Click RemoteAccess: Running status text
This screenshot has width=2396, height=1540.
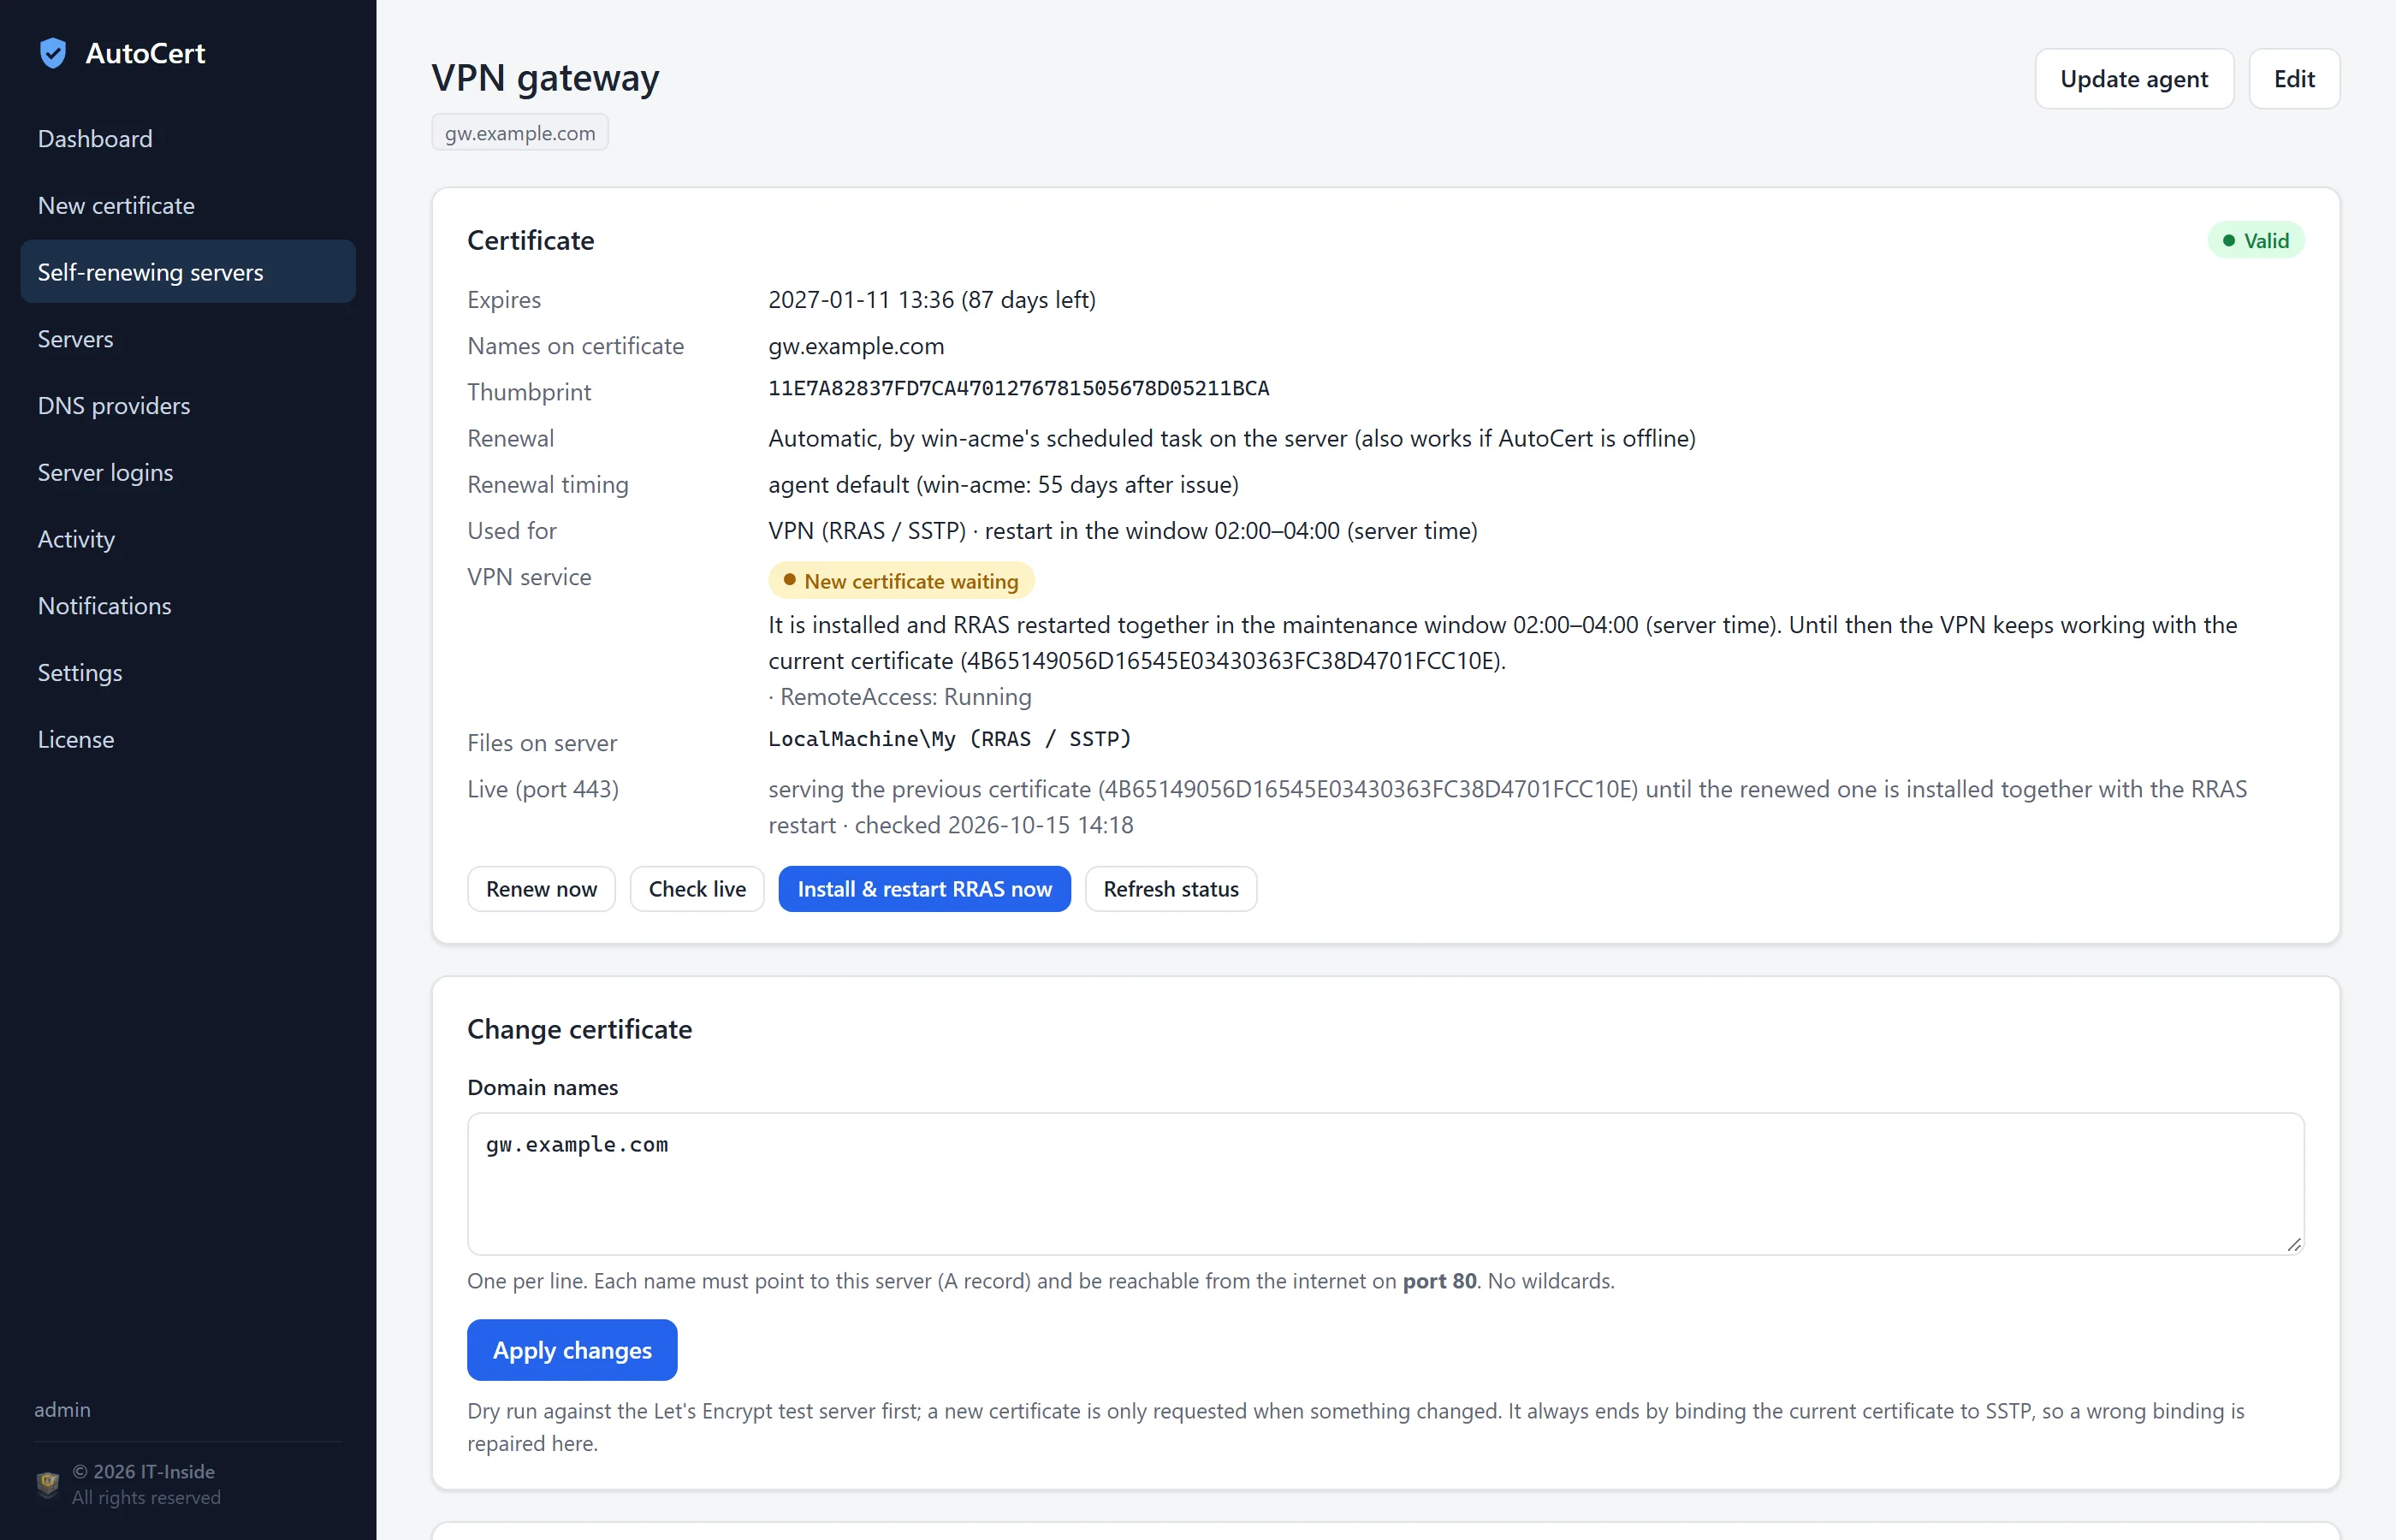point(906,697)
